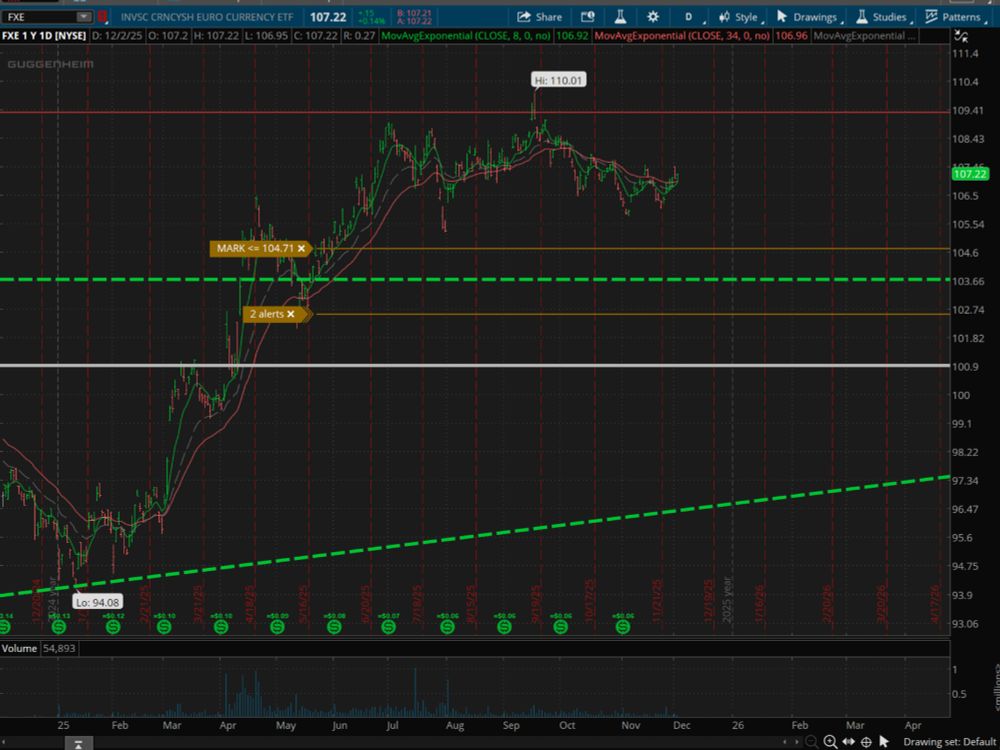Select the 2 alerts label
The width and height of the screenshot is (1000, 750).
tap(267, 314)
